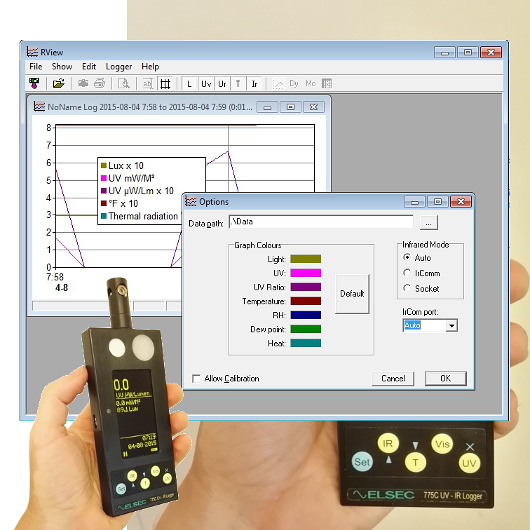
Task: Click the NoName Log window title icon
Action: [x=39, y=106]
